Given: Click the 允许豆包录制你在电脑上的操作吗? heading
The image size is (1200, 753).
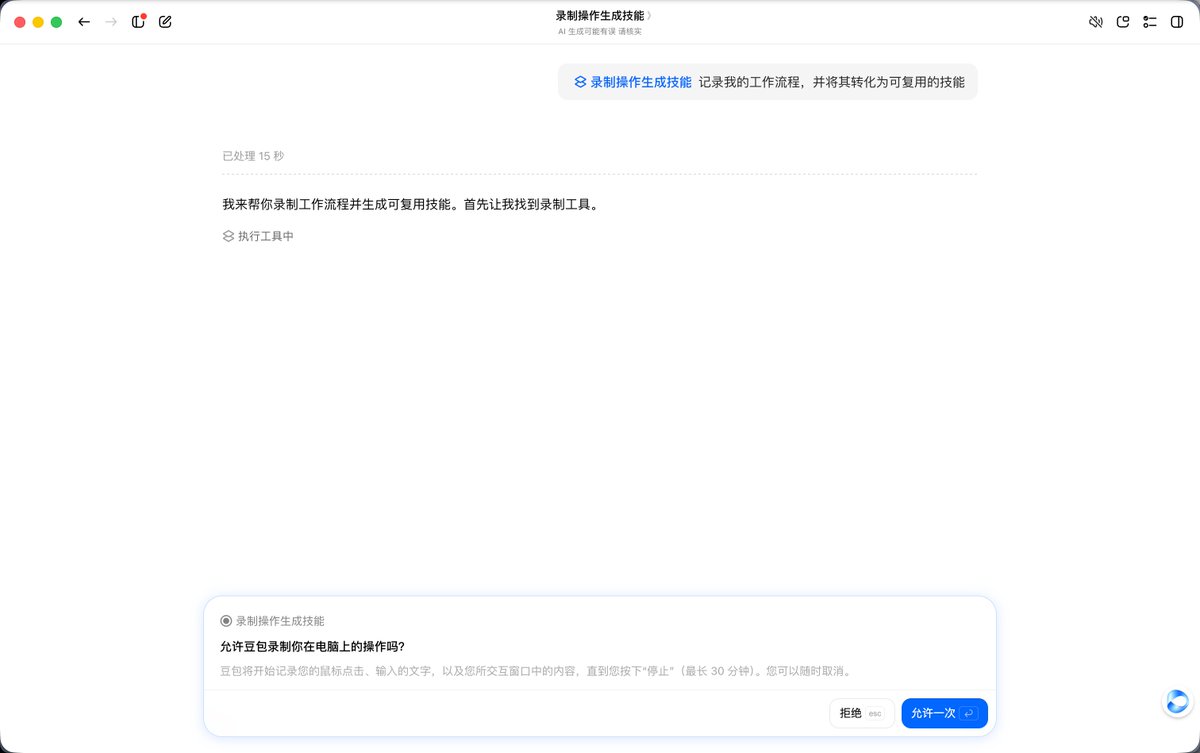Looking at the screenshot, I should click(312, 646).
